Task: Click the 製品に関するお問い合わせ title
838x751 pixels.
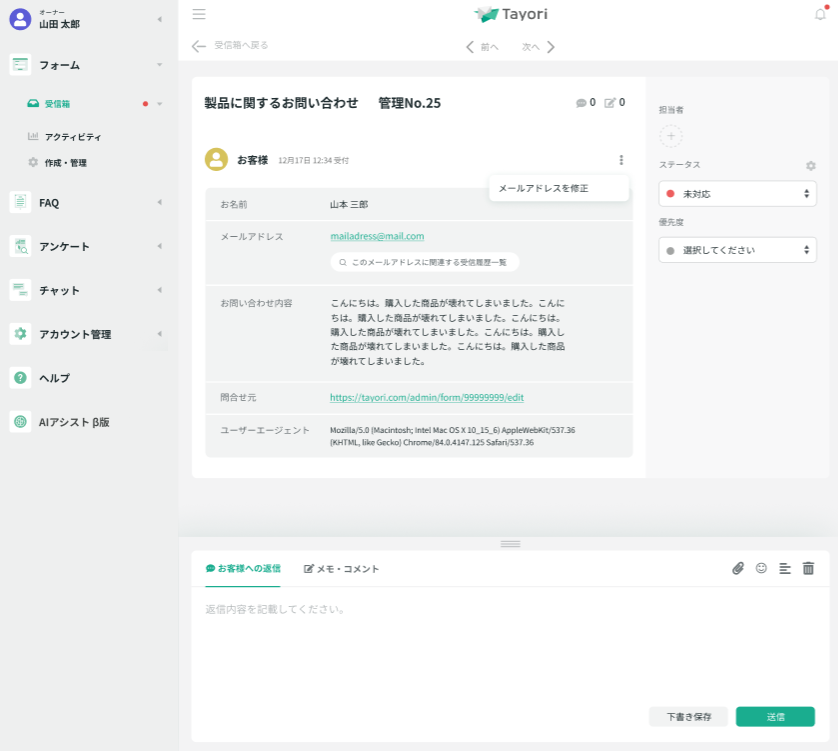Action: 281,103
